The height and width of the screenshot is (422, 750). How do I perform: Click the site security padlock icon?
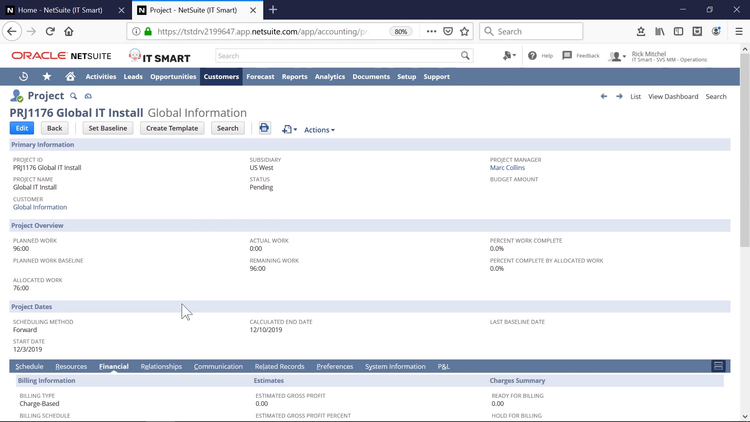[x=148, y=32]
